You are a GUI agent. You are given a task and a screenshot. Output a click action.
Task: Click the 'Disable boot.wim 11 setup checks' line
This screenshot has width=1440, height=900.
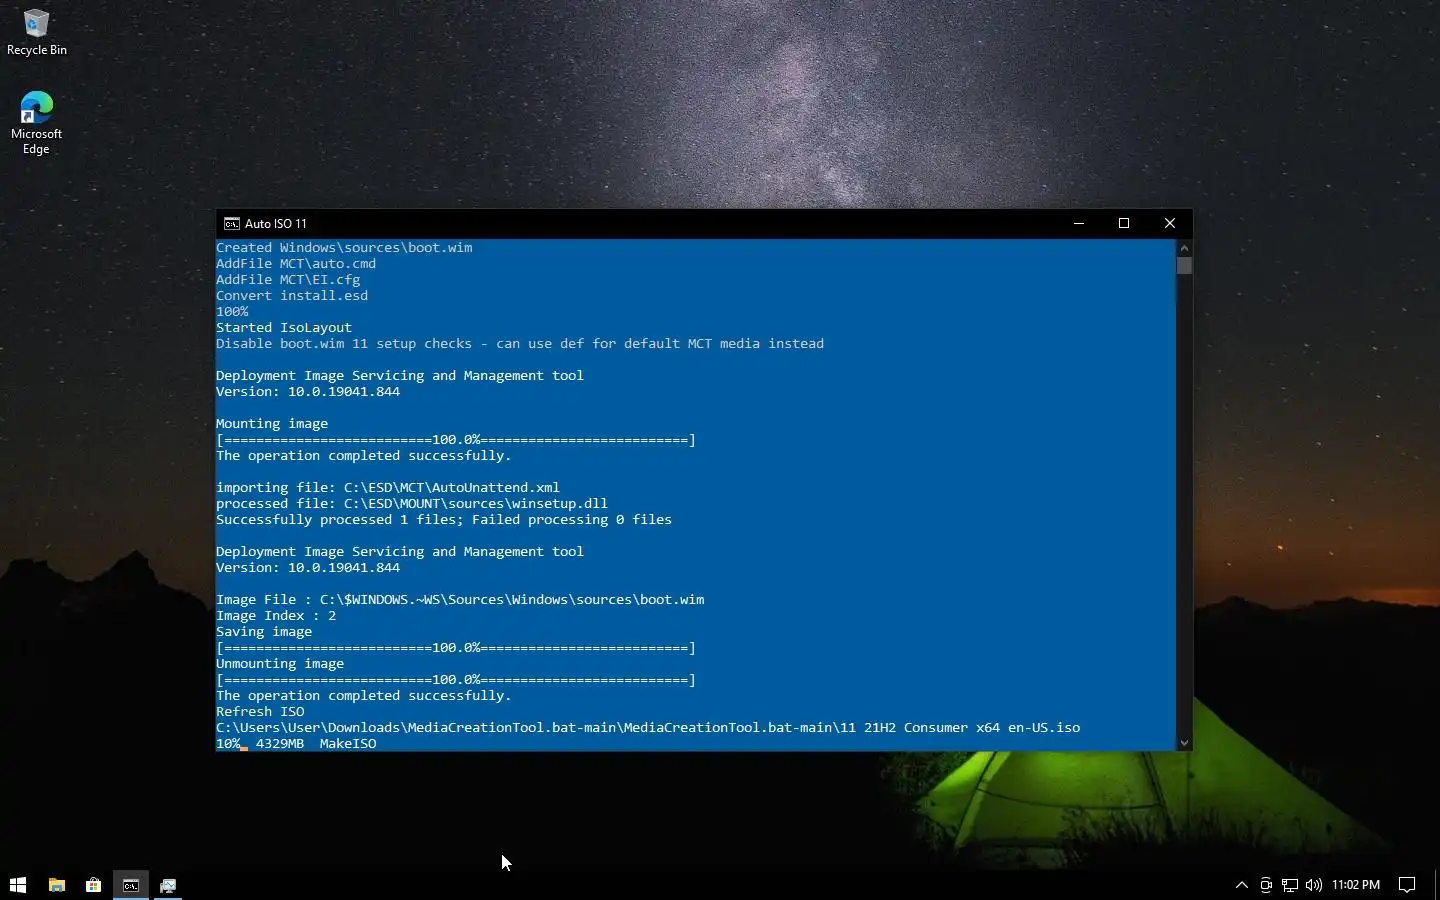(520, 343)
